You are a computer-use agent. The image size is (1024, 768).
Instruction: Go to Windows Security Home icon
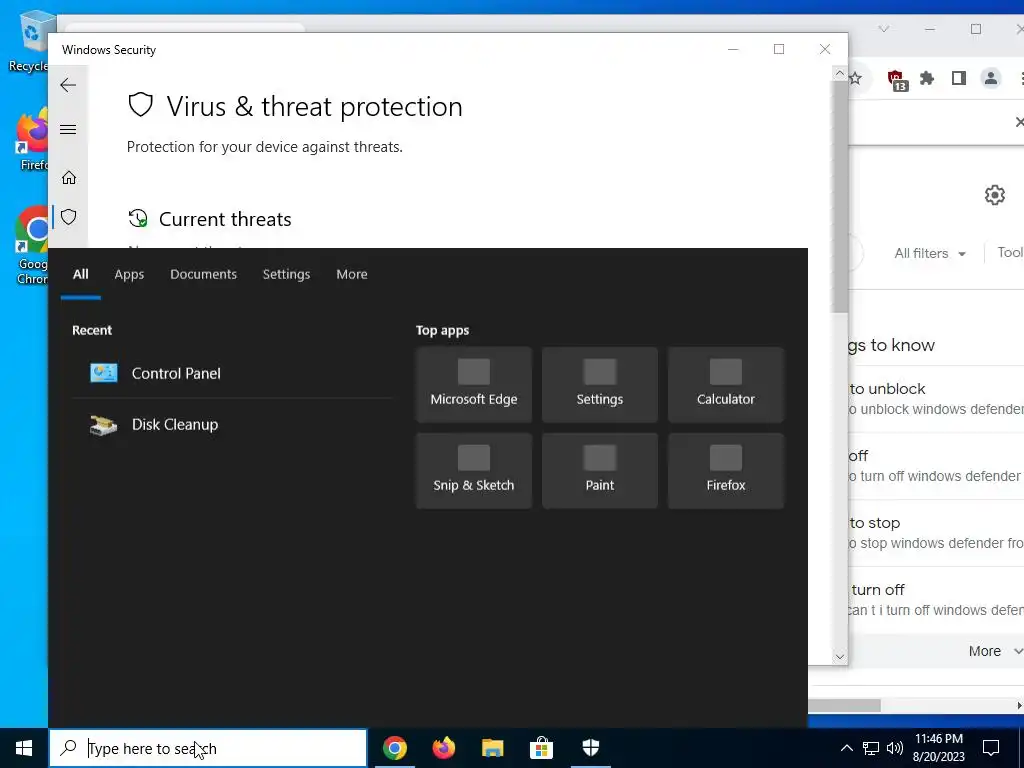tap(69, 178)
